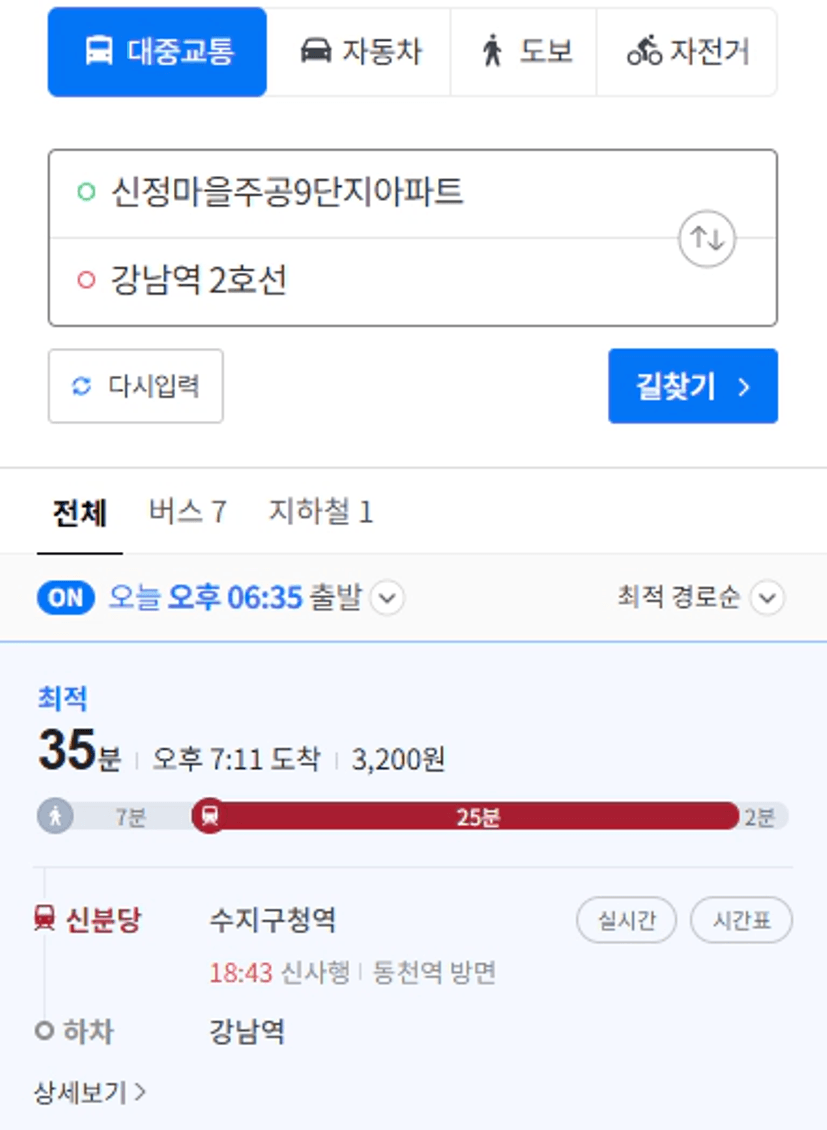827x1130 pixels.
Task: Expand 상세보기 route details
Action: click(90, 1093)
